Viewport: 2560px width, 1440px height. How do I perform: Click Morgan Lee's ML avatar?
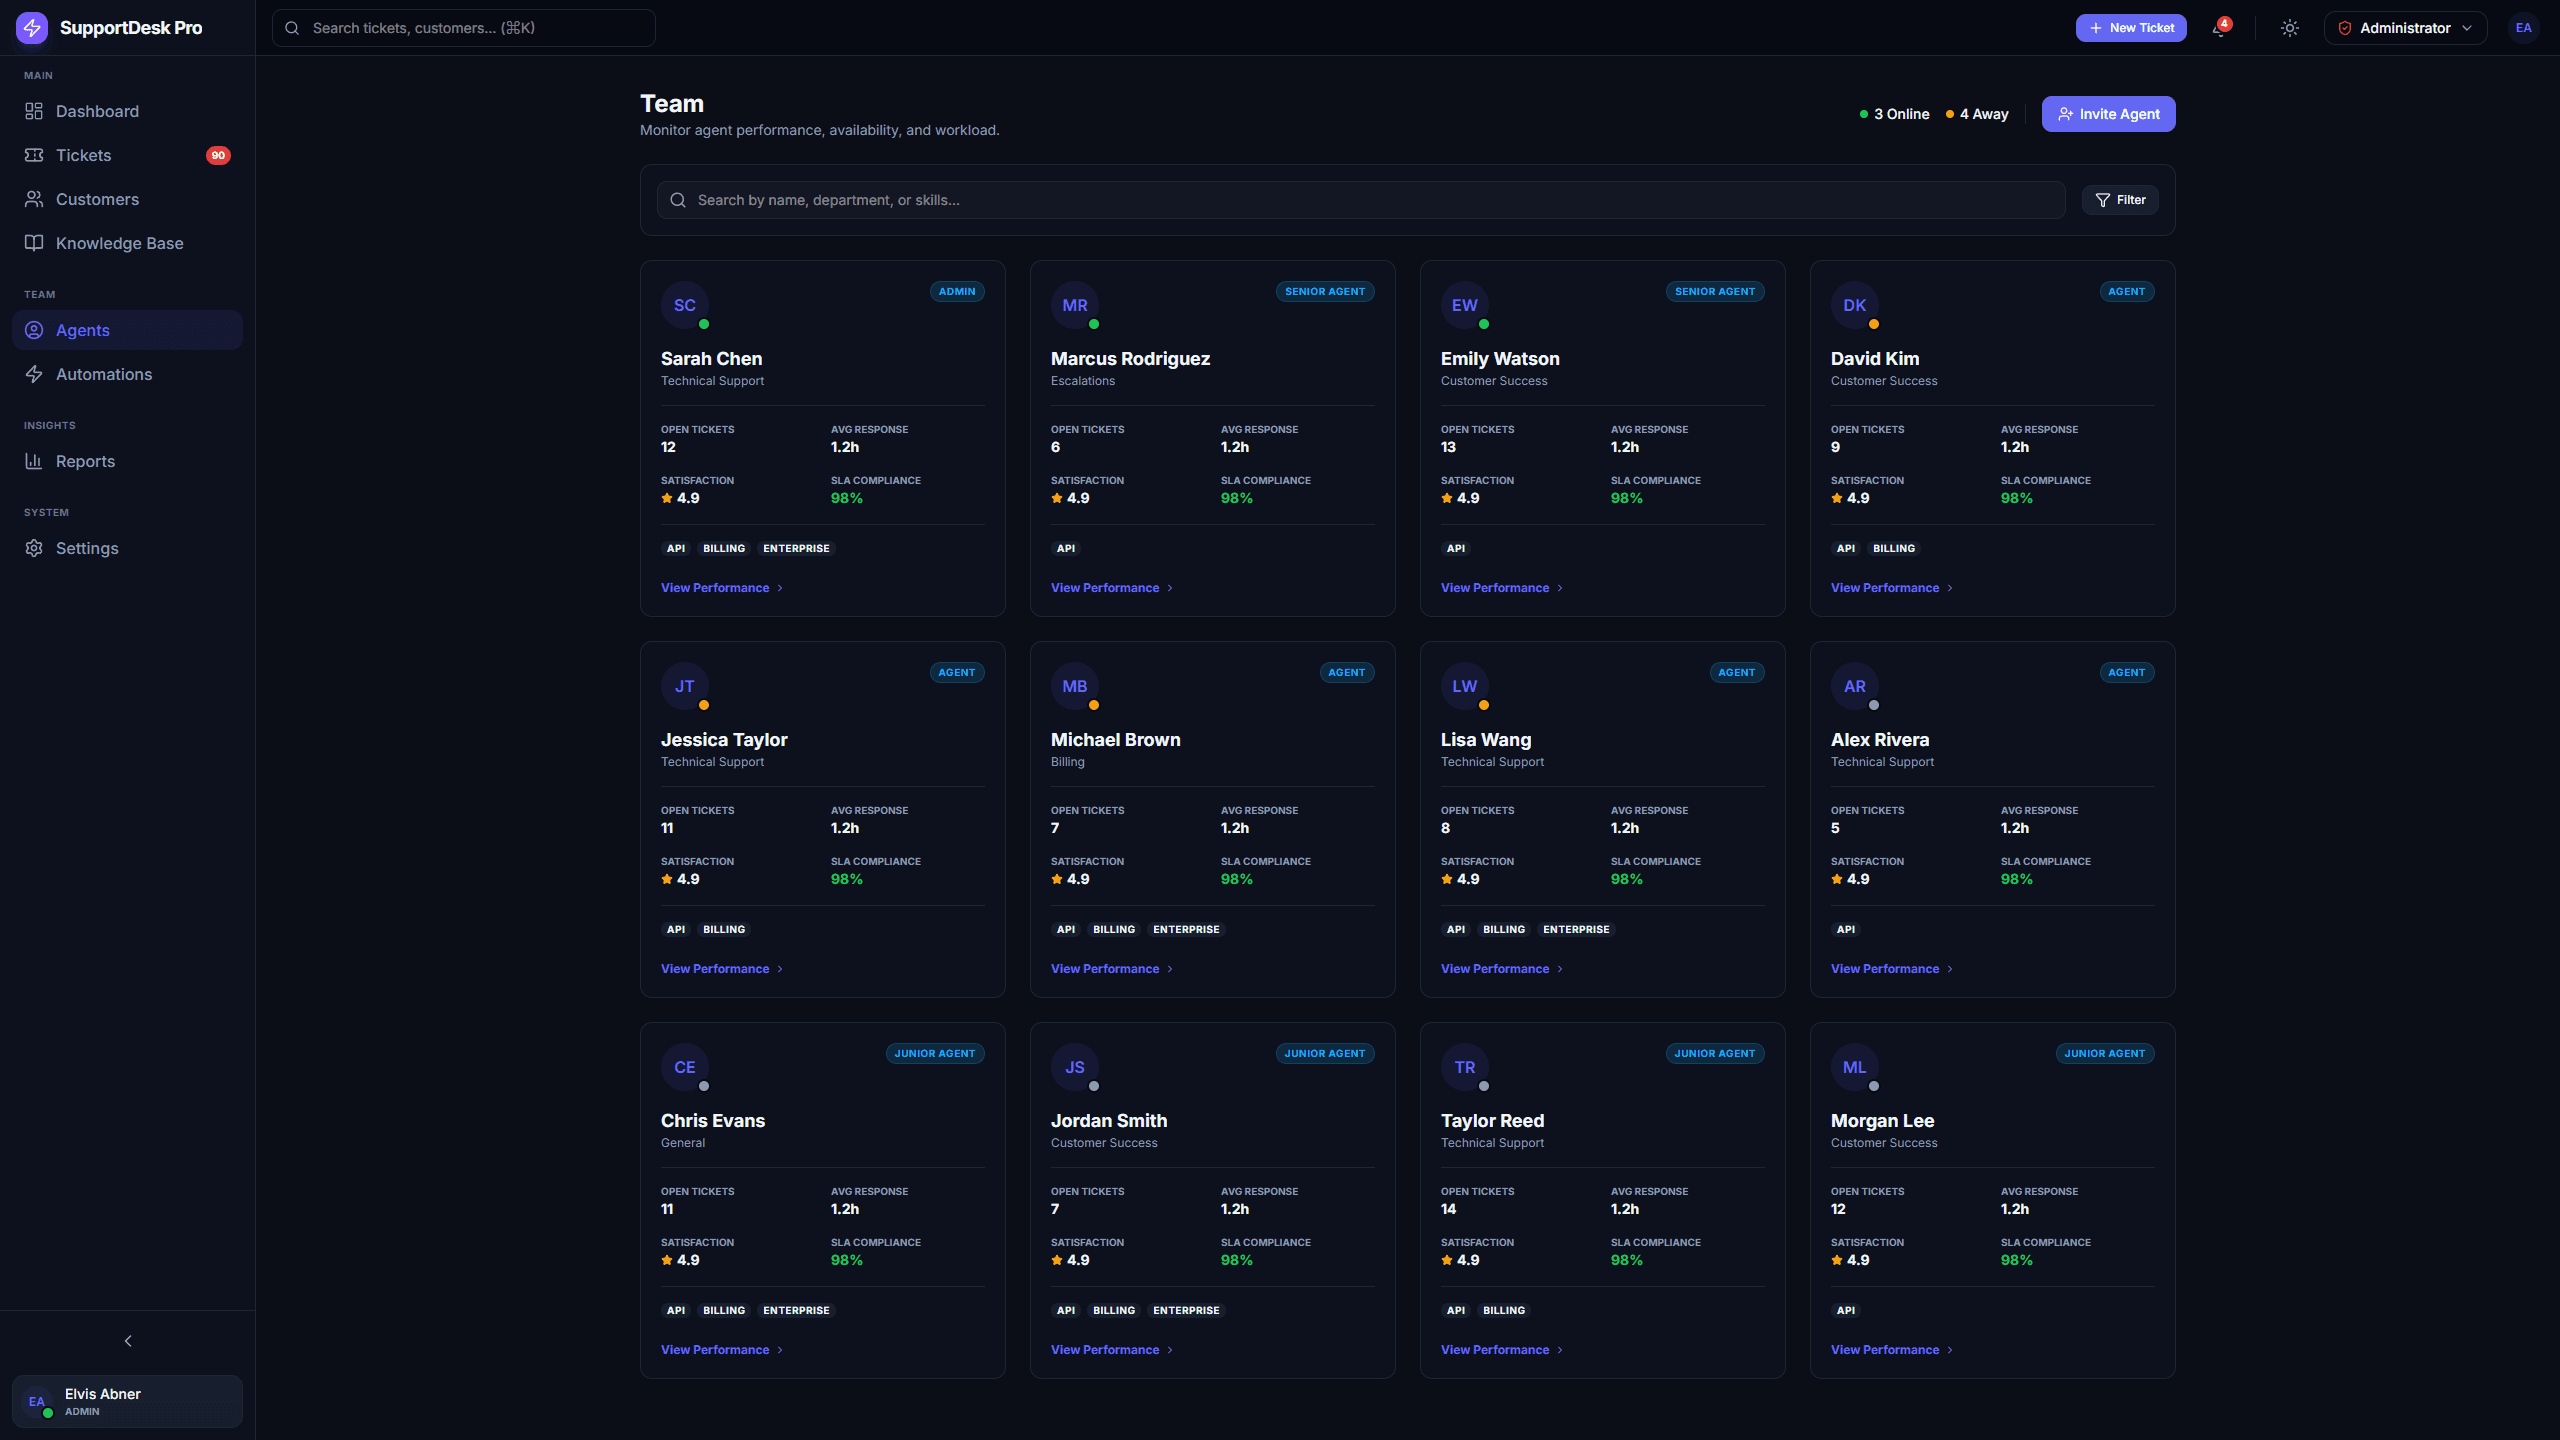[x=1855, y=1067]
